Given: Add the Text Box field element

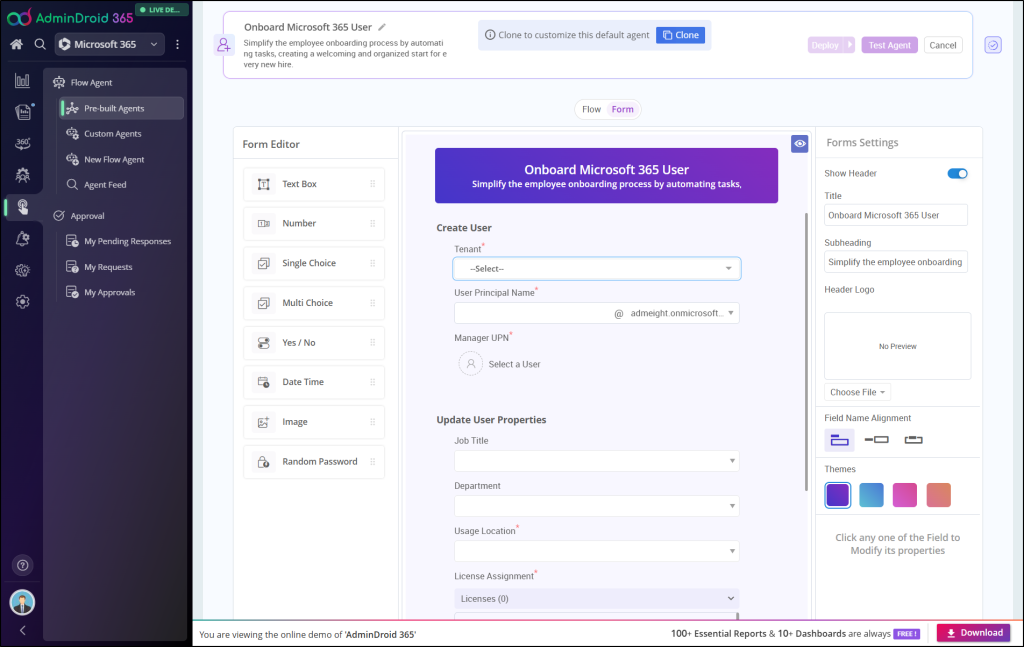Looking at the screenshot, I should pyautogui.click(x=313, y=184).
